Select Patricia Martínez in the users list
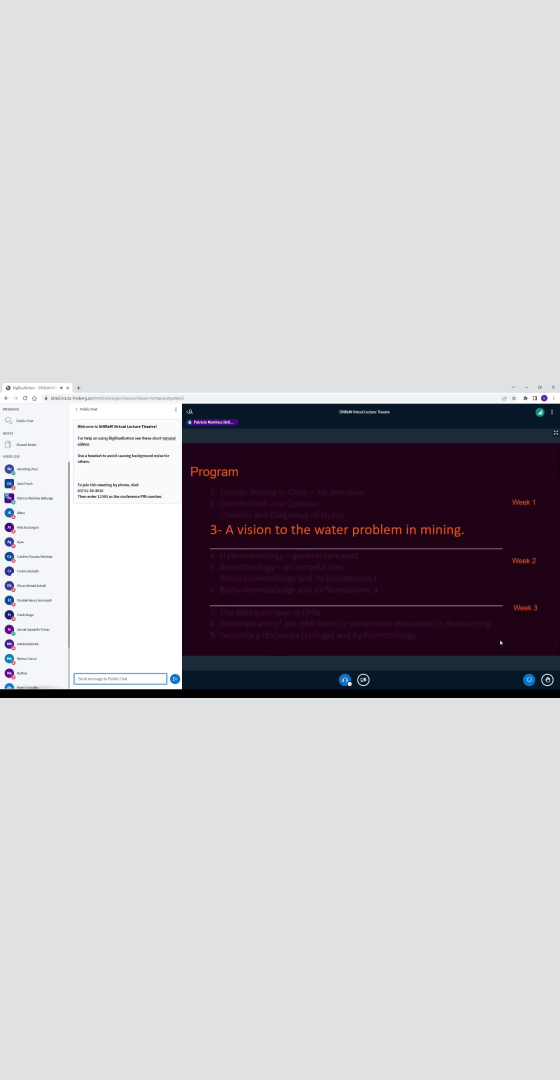Image resolution: width=560 pixels, height=1080 pixels. pyautogui.click(x=34, y=498)
